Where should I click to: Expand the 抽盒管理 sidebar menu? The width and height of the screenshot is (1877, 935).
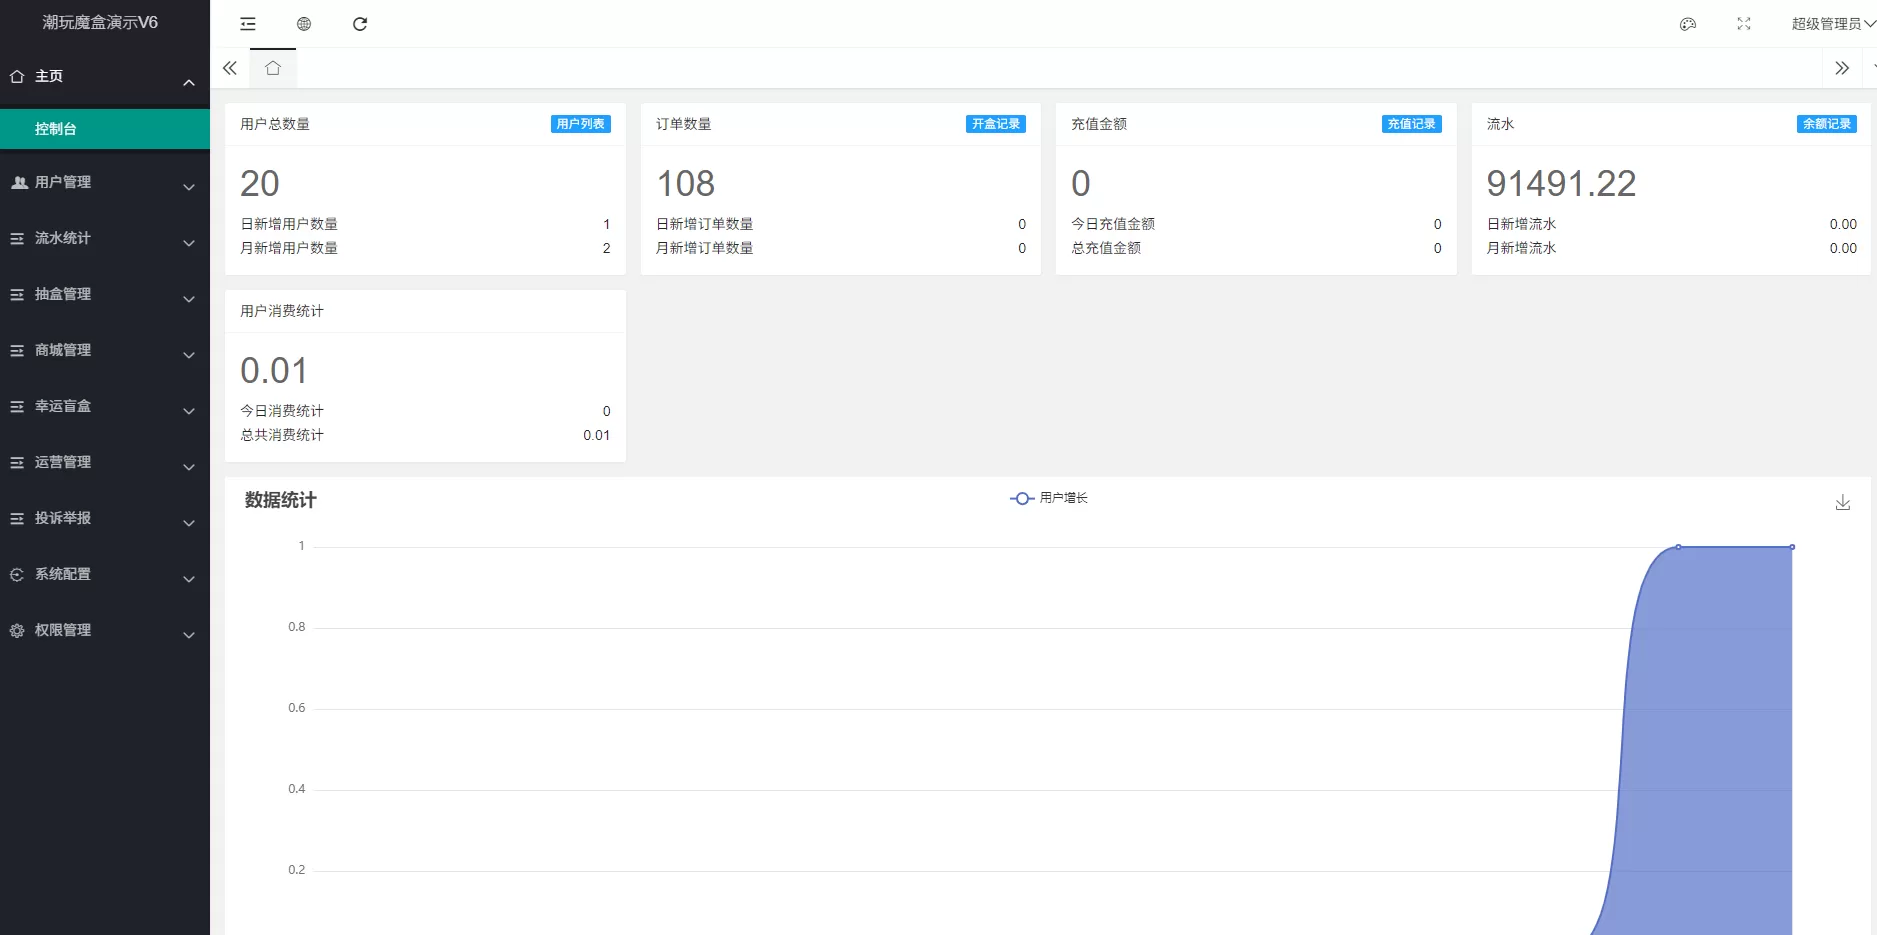(x=104, y=294)
